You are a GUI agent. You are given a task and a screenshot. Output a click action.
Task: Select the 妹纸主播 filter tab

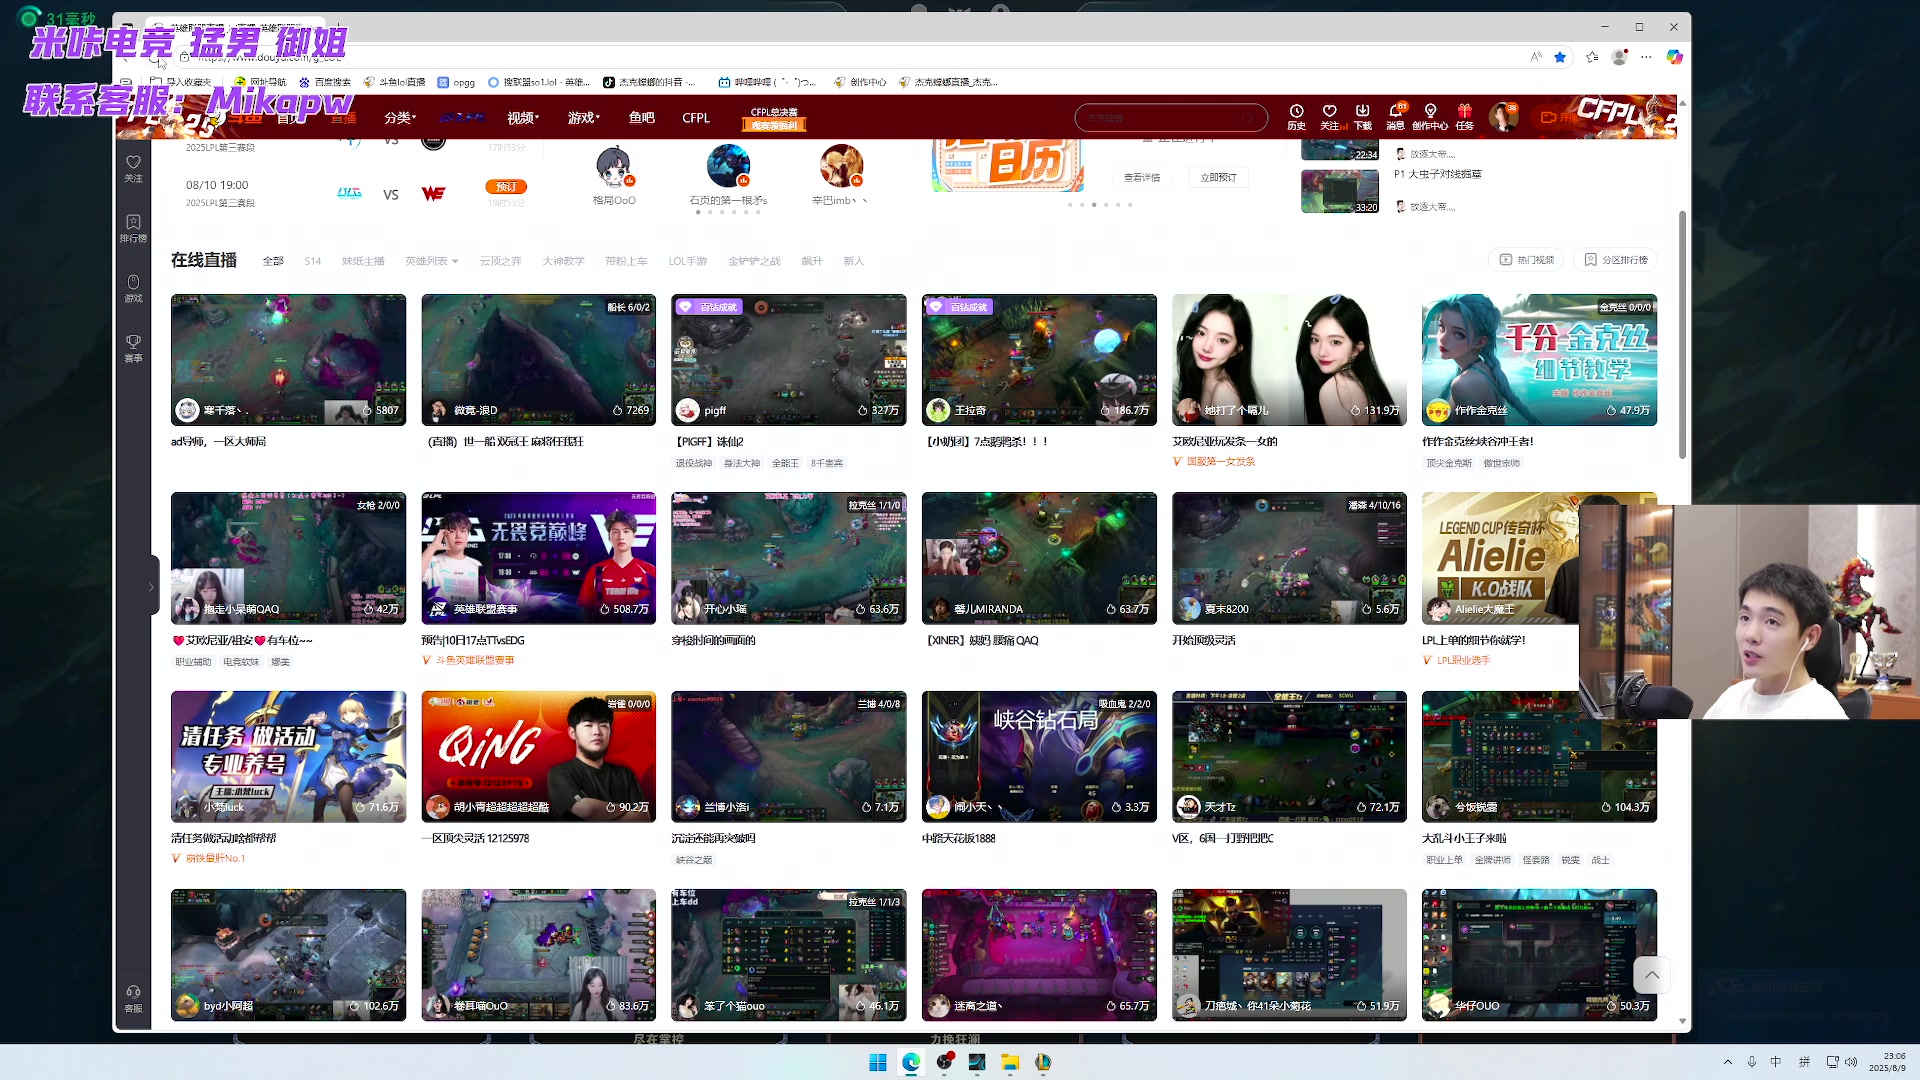(x=363, y=261)
